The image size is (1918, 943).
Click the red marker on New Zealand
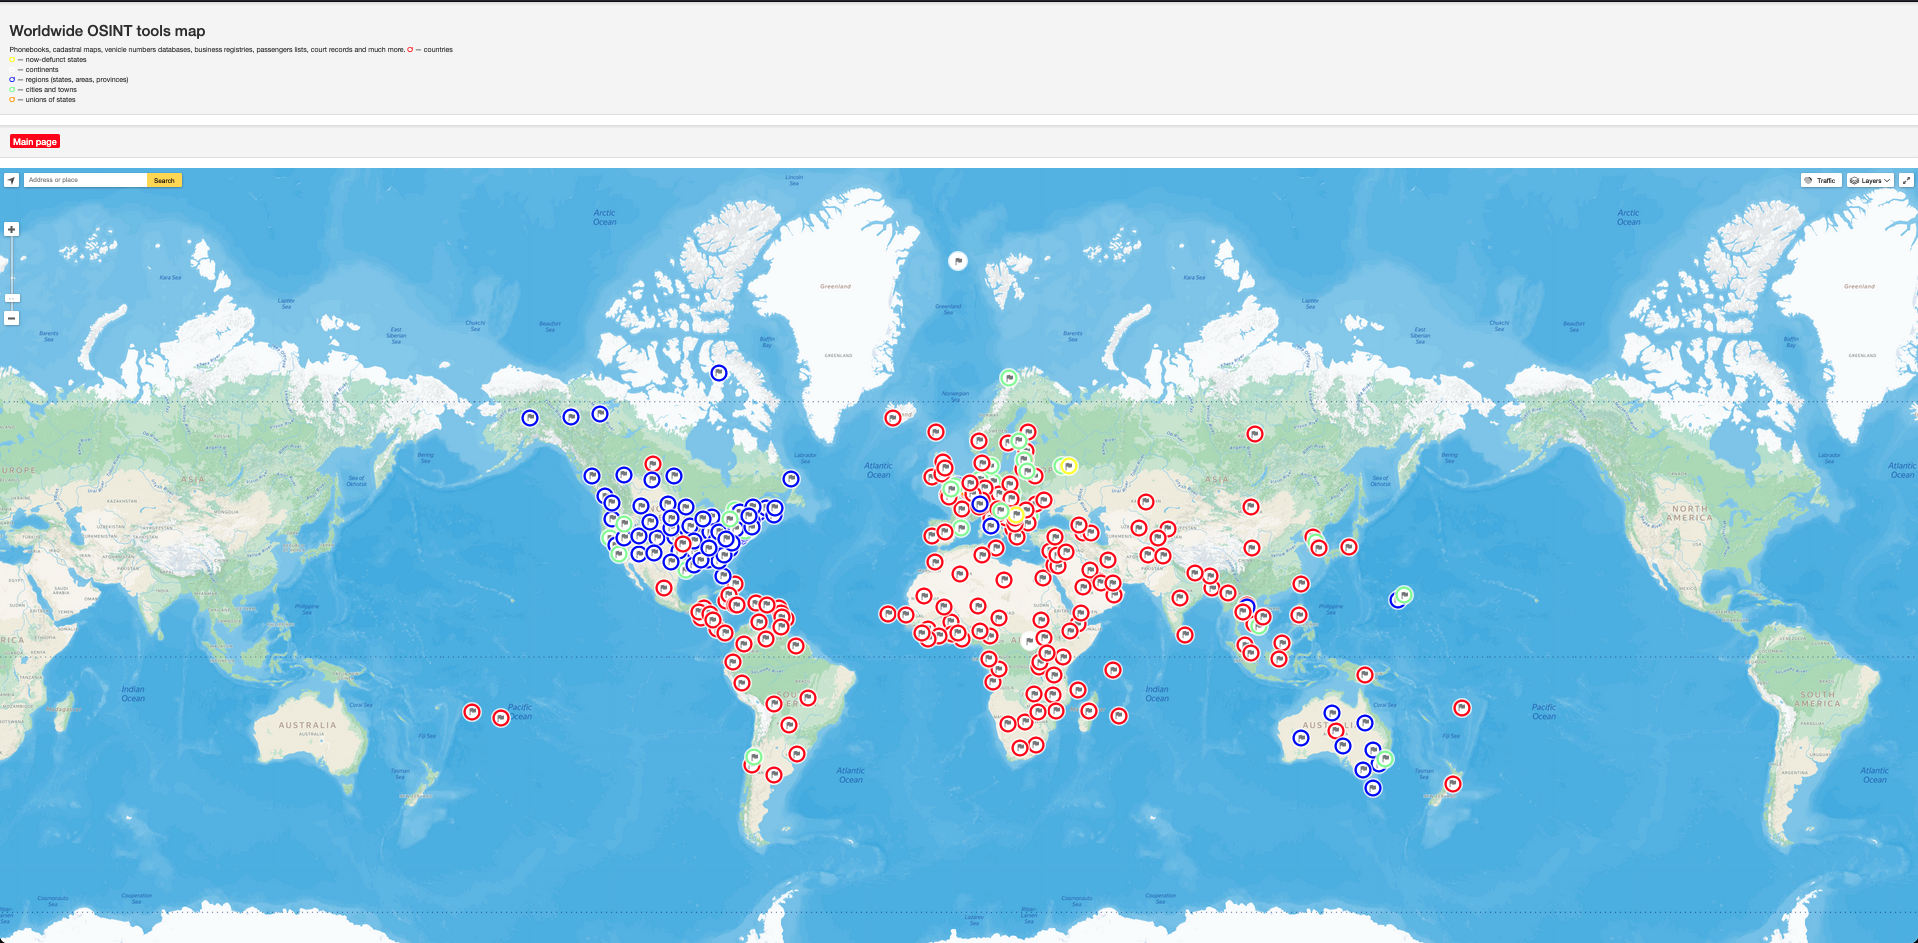tap(1453, 784)
